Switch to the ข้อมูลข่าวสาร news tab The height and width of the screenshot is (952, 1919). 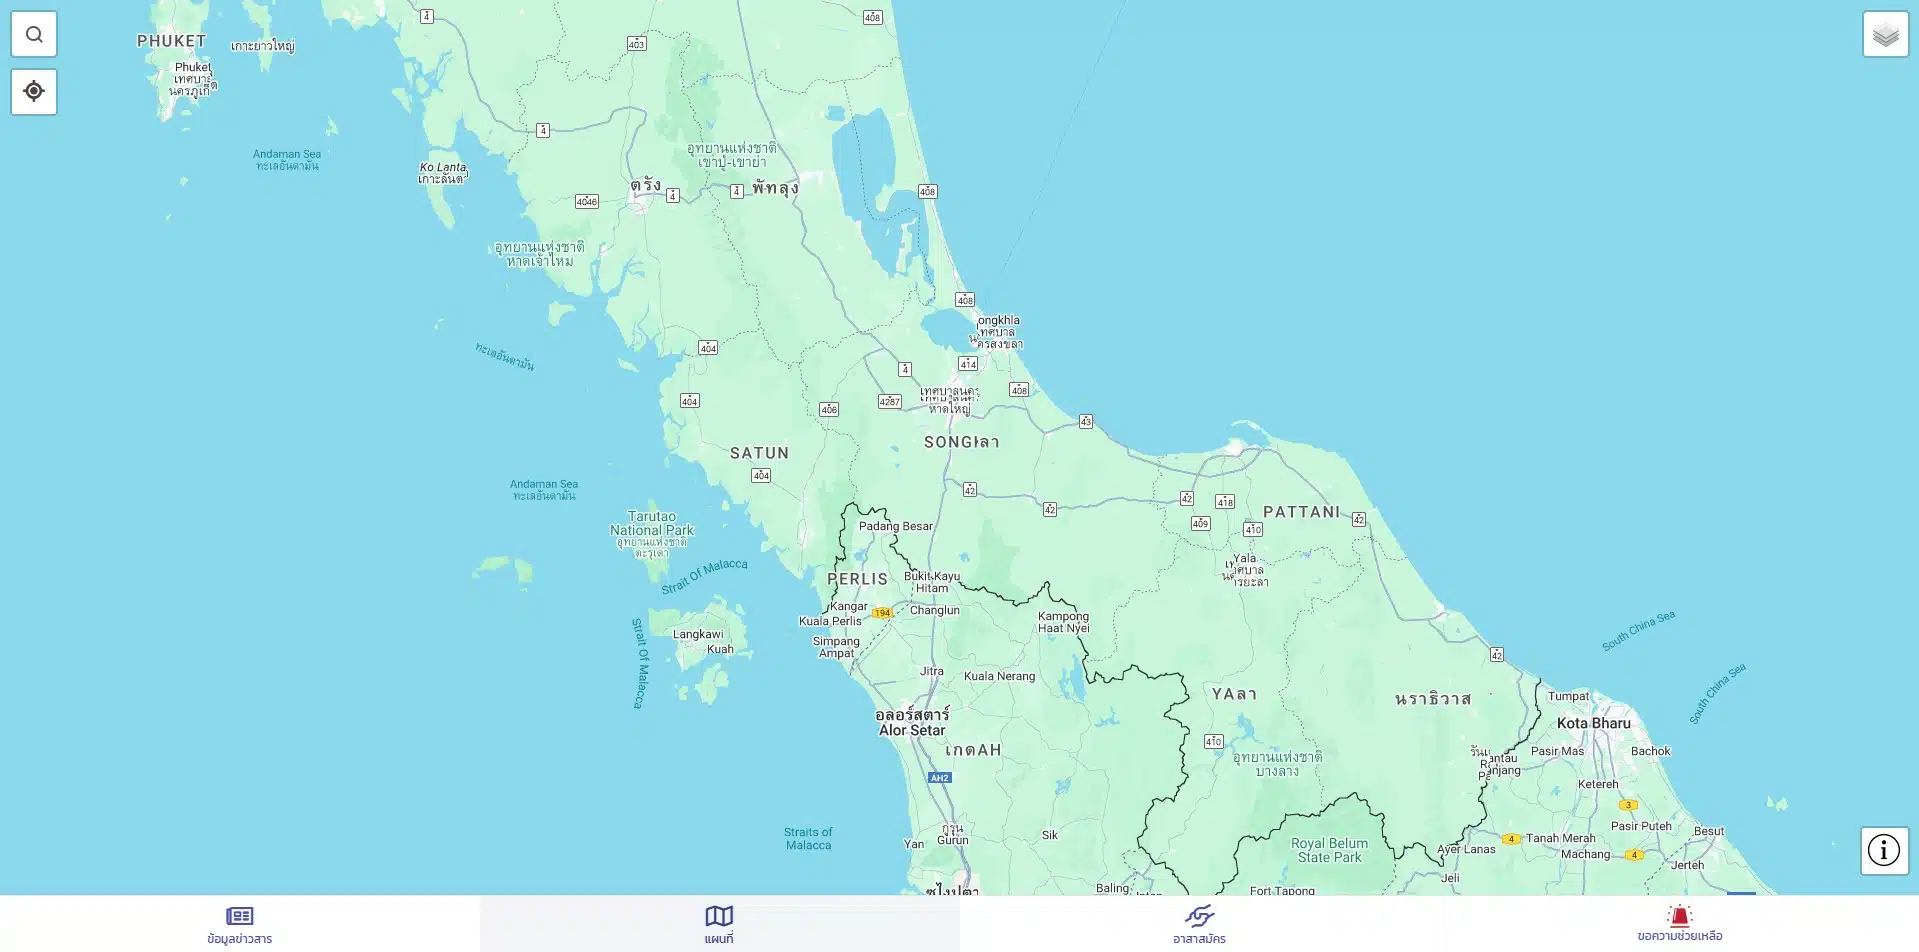click(240, 924)
